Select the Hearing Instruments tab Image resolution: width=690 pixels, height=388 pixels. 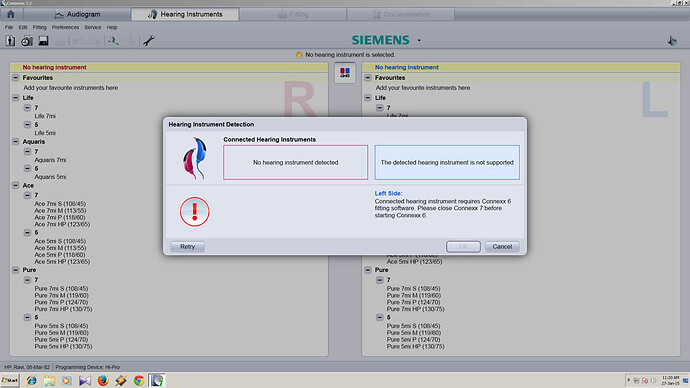tap(185, 14)
